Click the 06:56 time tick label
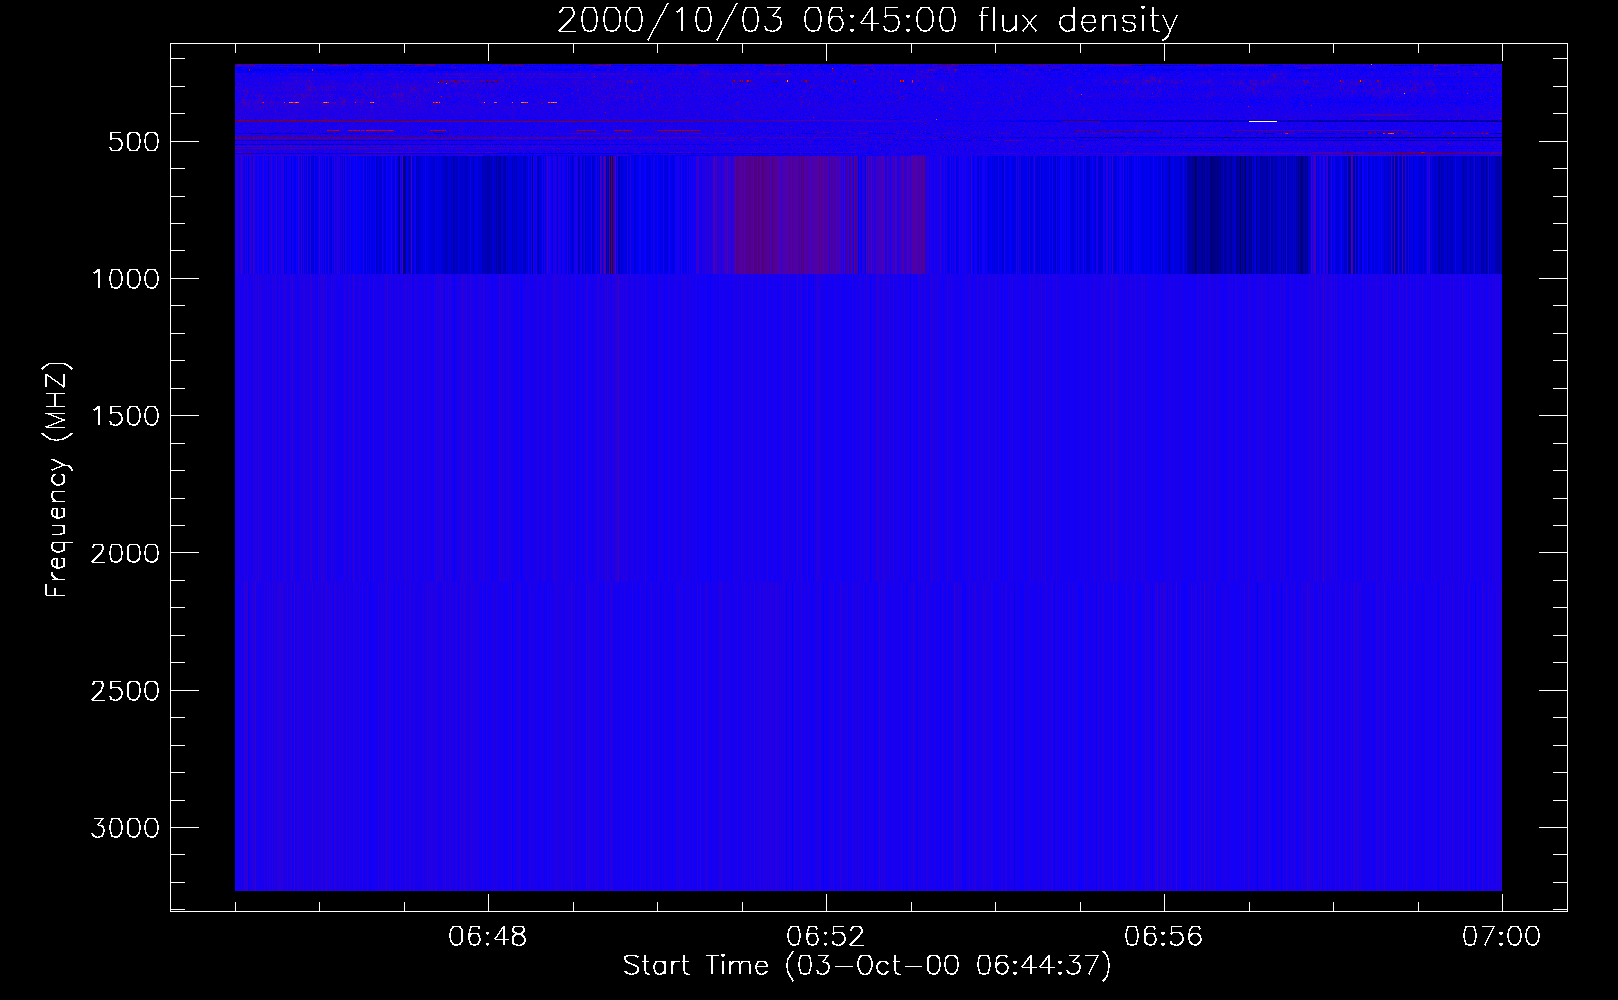This screenshot has width=1618, height=1000. (1164, 937)
